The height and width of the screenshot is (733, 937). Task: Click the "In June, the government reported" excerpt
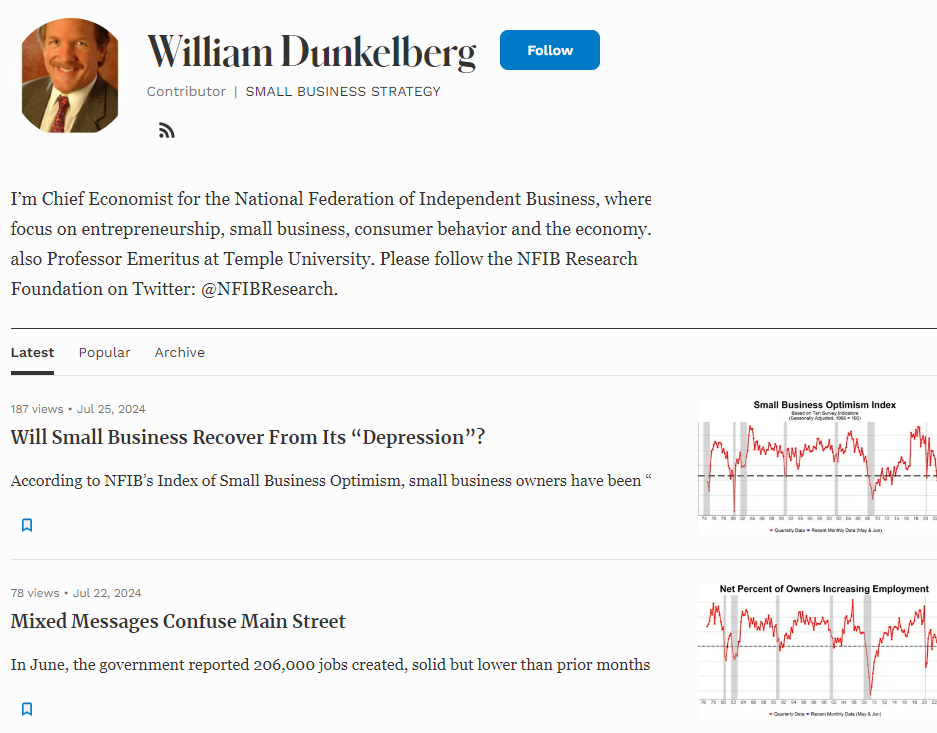(330, 665)
